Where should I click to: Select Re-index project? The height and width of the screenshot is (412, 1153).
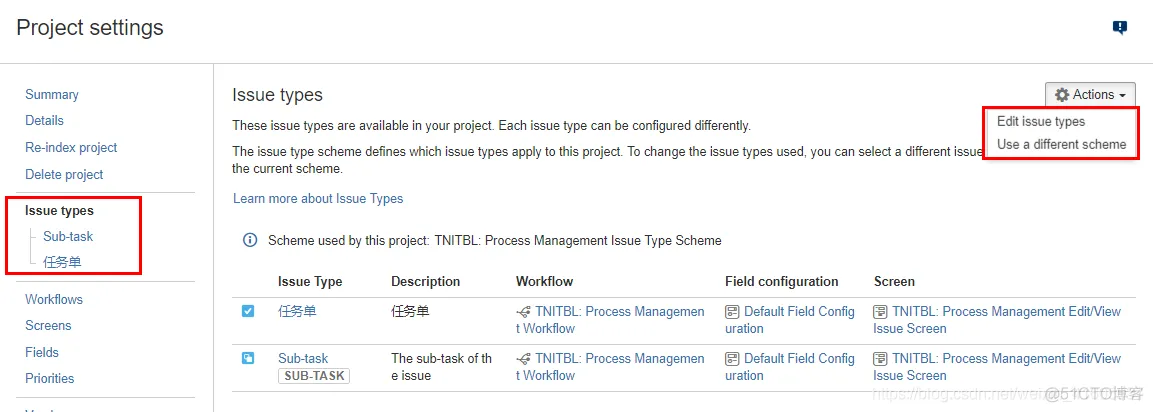pos(71,147)
